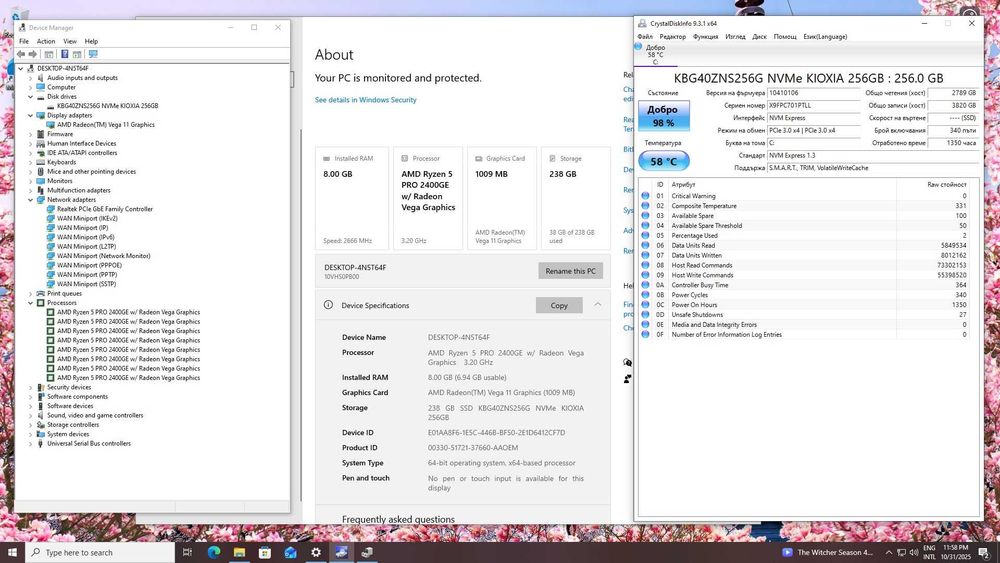
Task: Select the Power On Hours attribute row
Action: 805,305
